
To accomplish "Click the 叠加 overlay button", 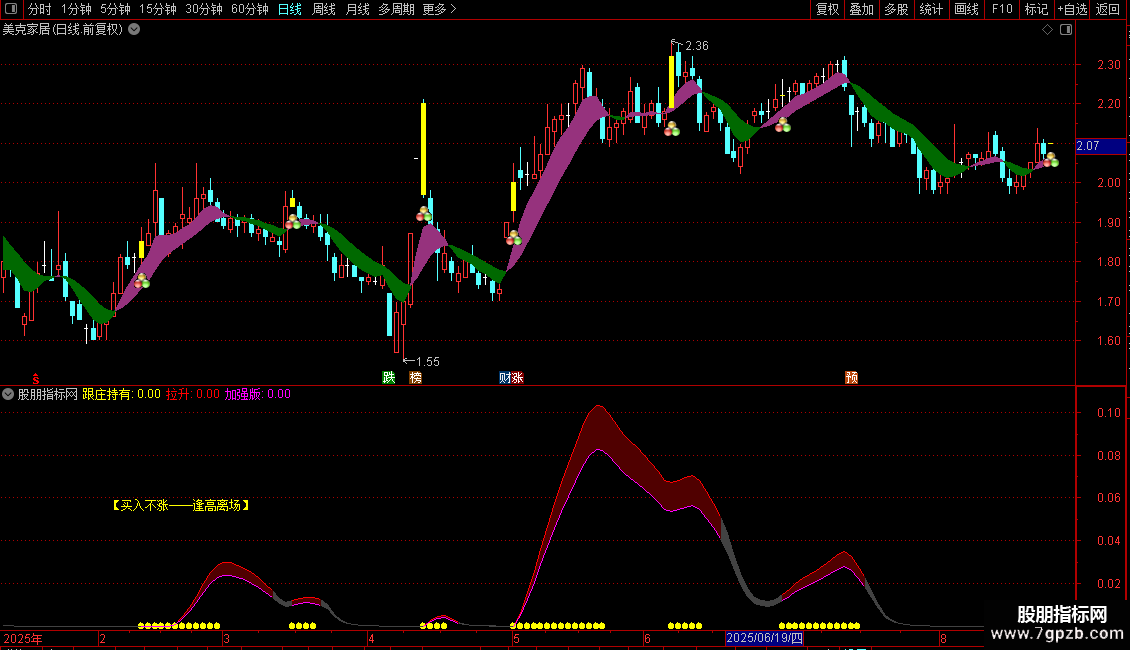I will [861, 9].
